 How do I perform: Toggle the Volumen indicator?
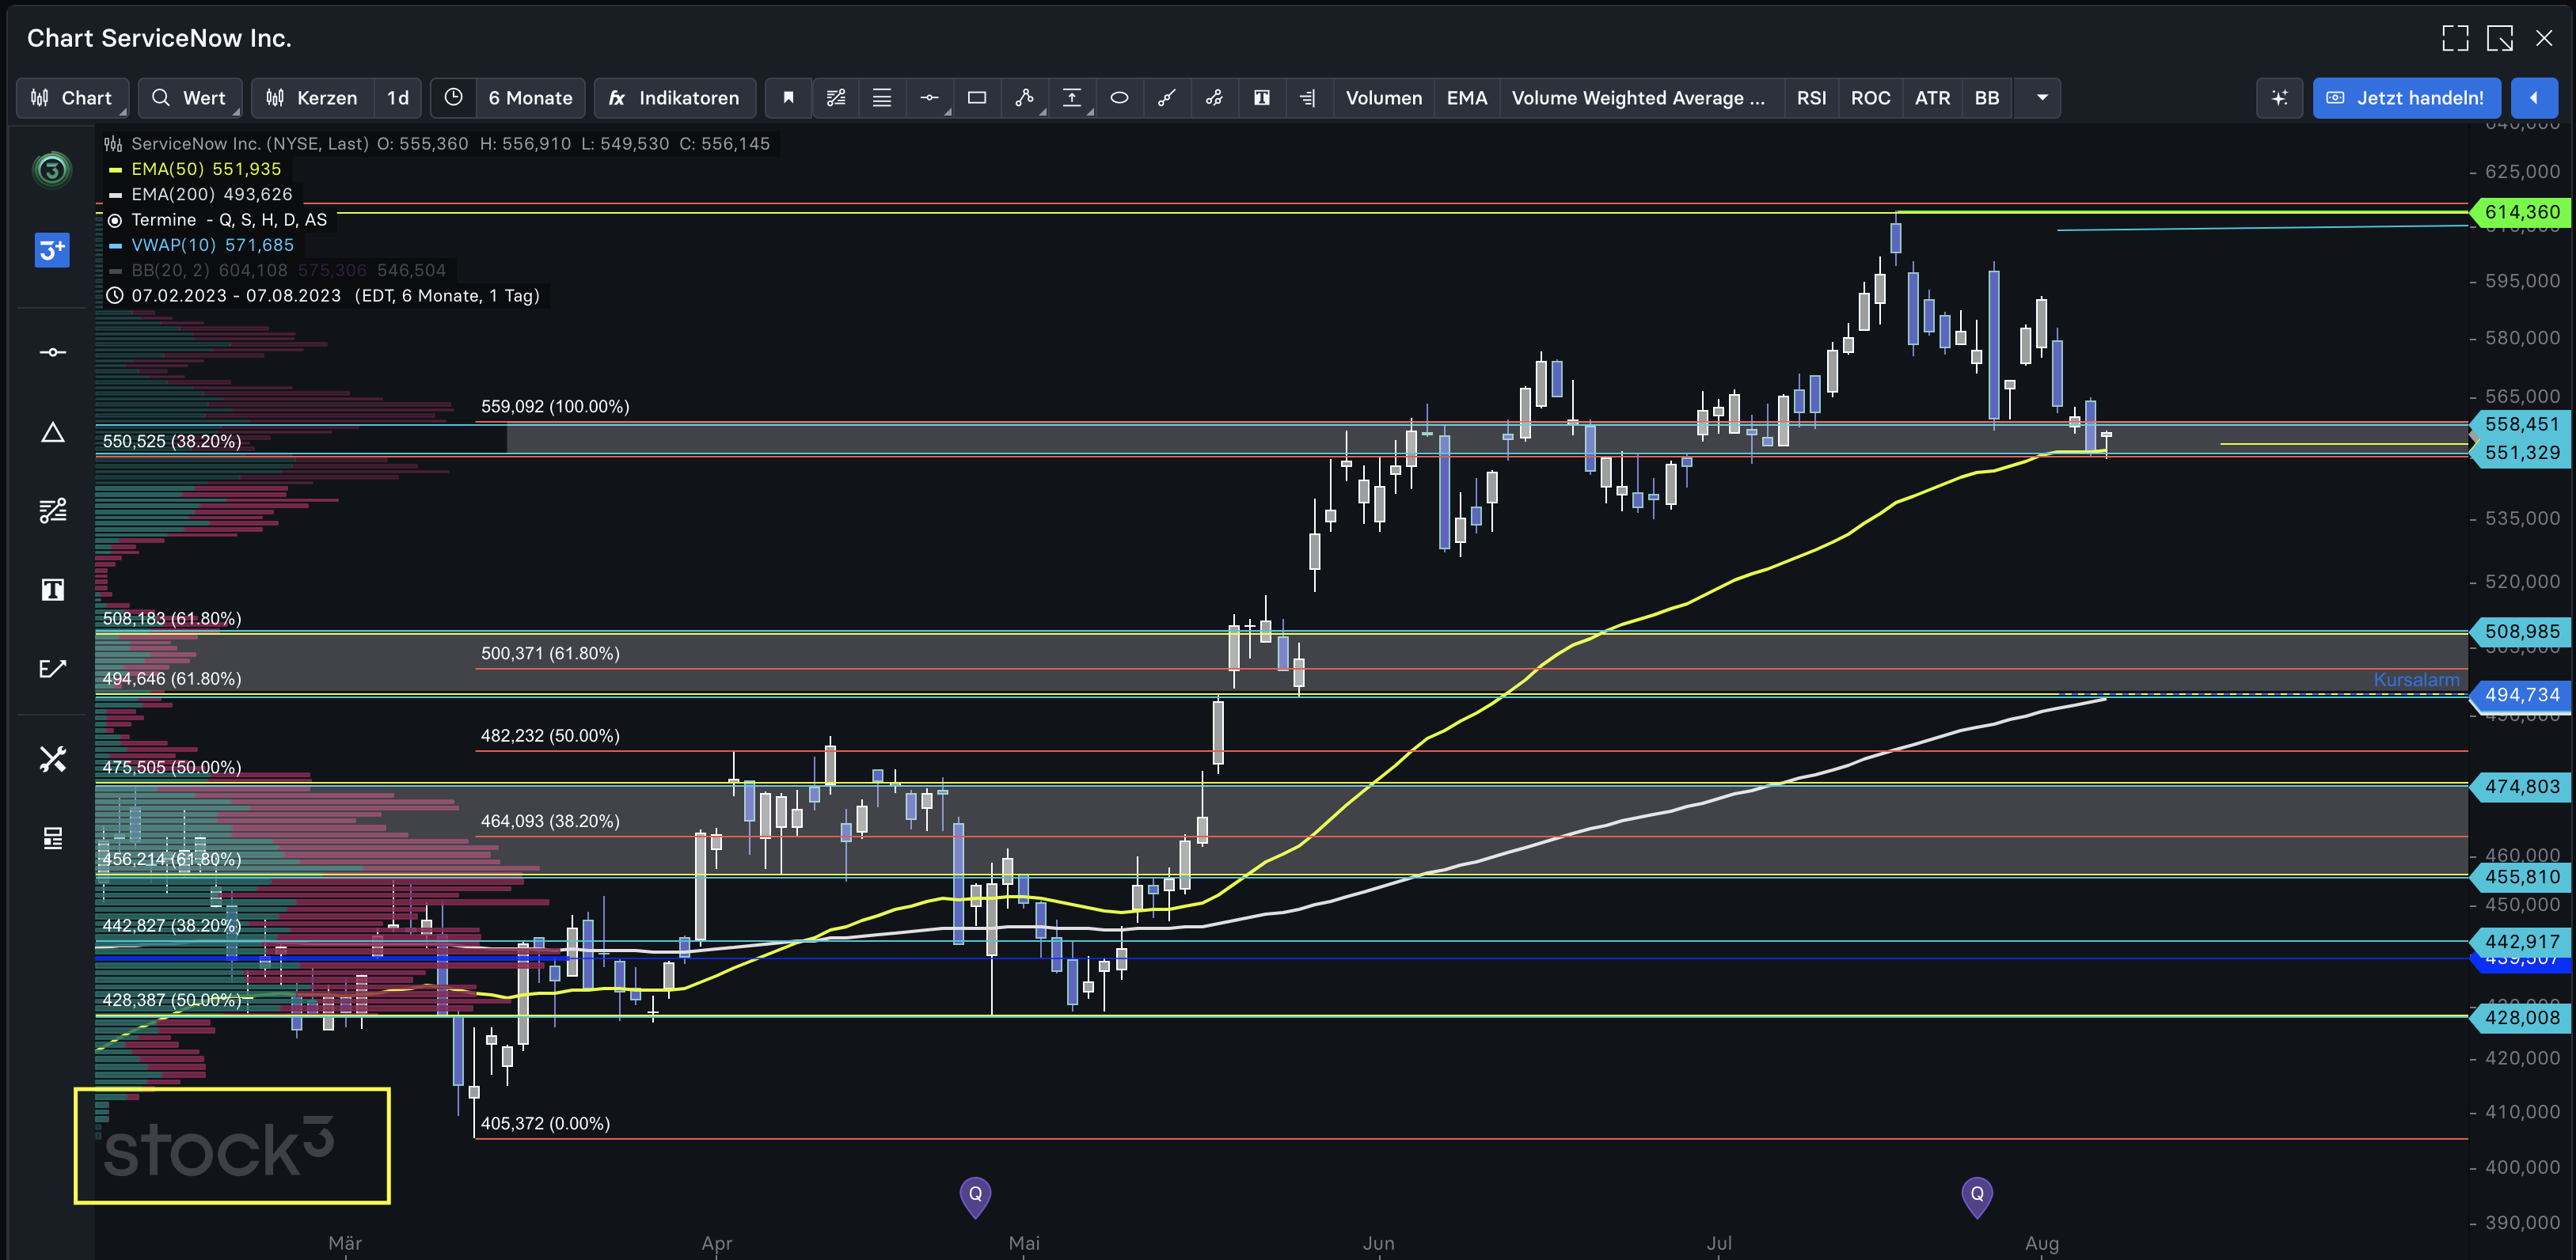point(1383,98)
